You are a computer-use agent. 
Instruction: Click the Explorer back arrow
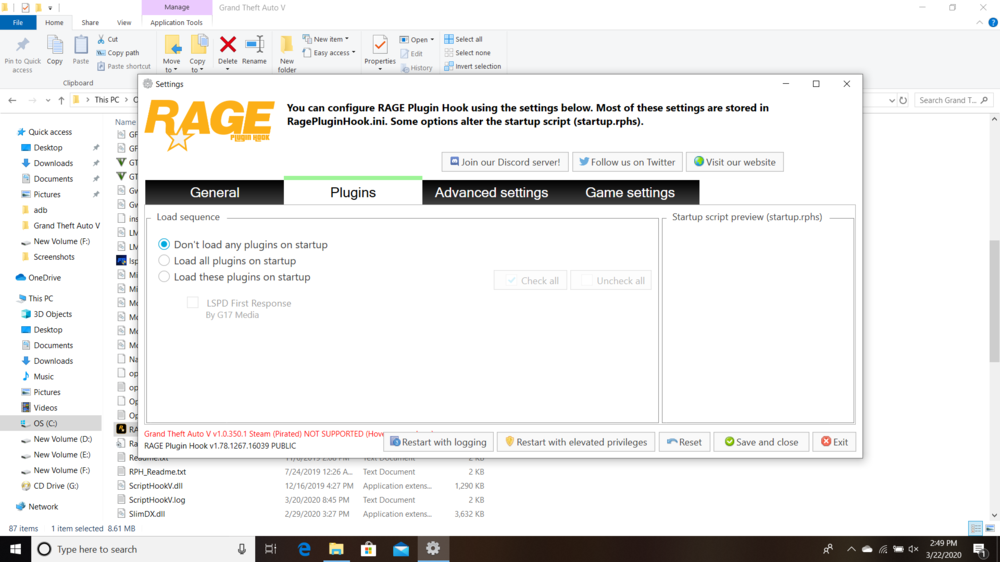coord(12,100)
